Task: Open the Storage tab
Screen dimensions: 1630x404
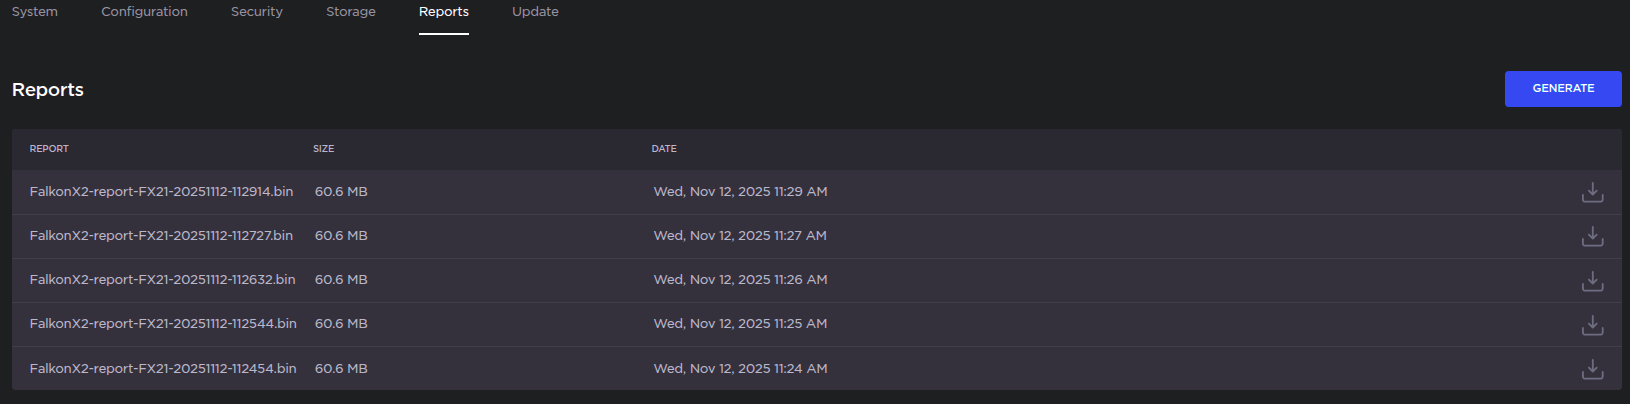Action: pos(351,12)
